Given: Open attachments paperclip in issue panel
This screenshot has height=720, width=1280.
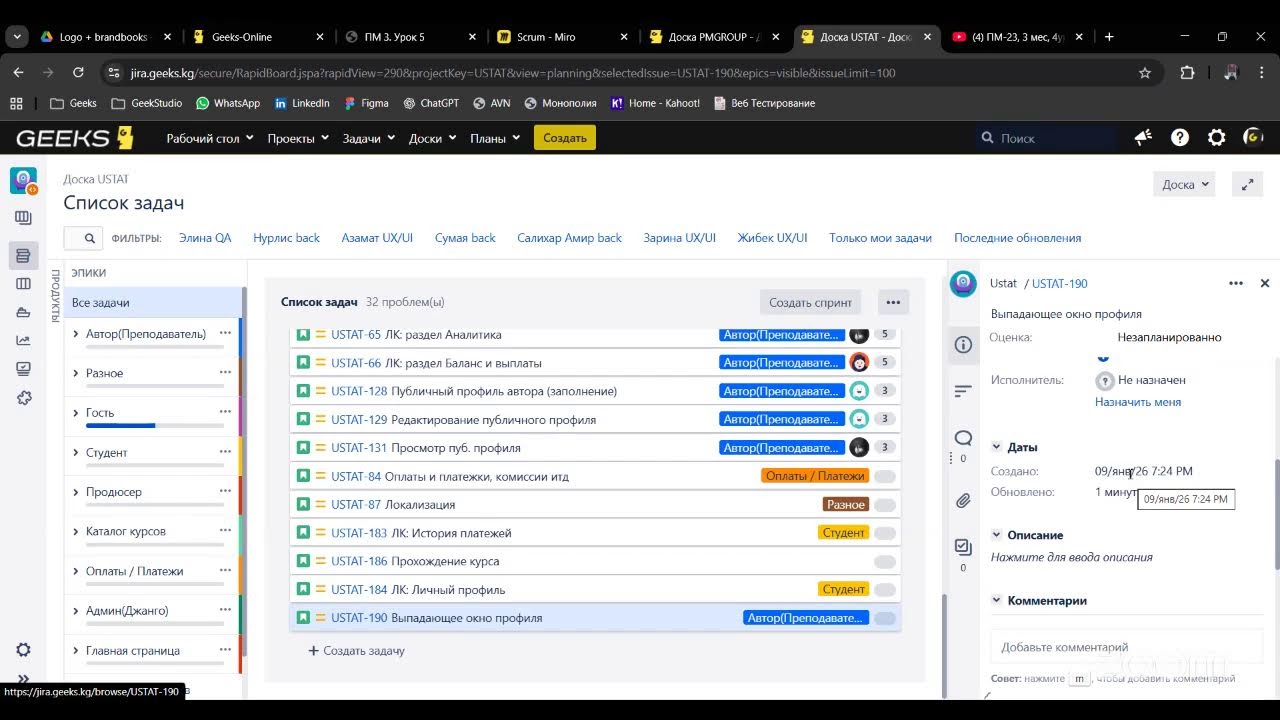Looking at the screenshot, I should (963, 500).
